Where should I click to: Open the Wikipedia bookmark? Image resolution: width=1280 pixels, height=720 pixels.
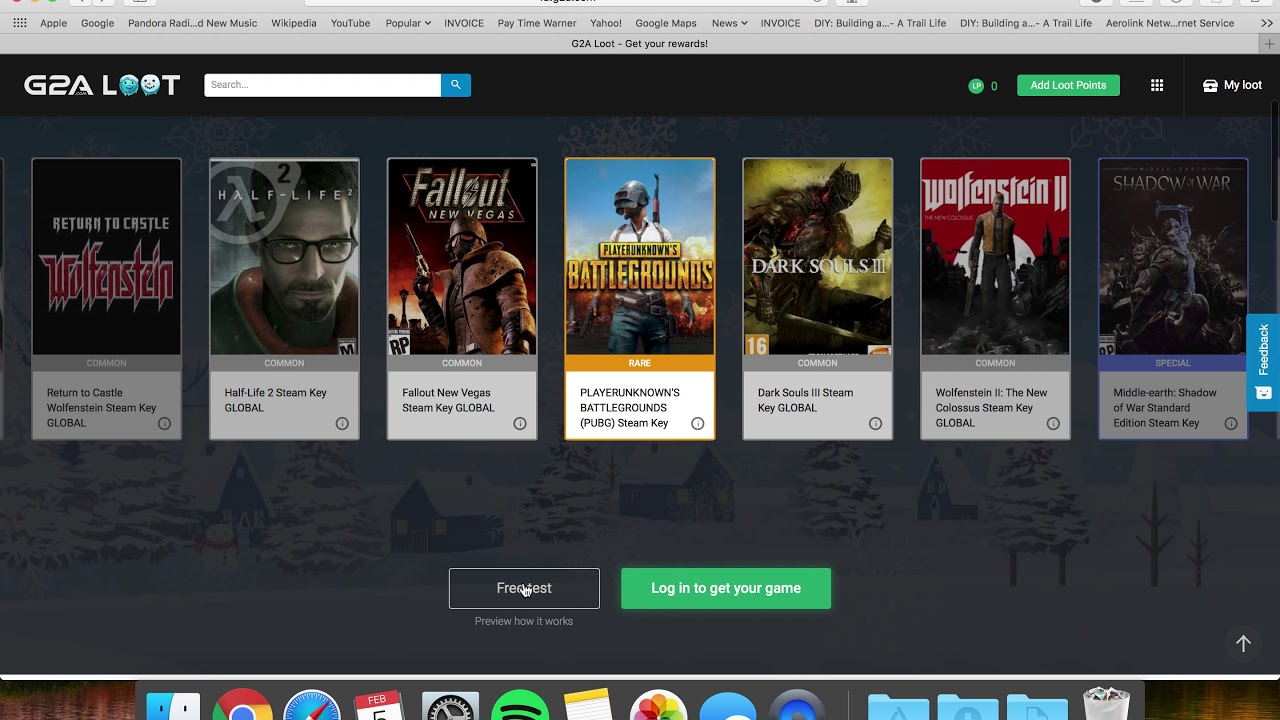pos(294,23)
